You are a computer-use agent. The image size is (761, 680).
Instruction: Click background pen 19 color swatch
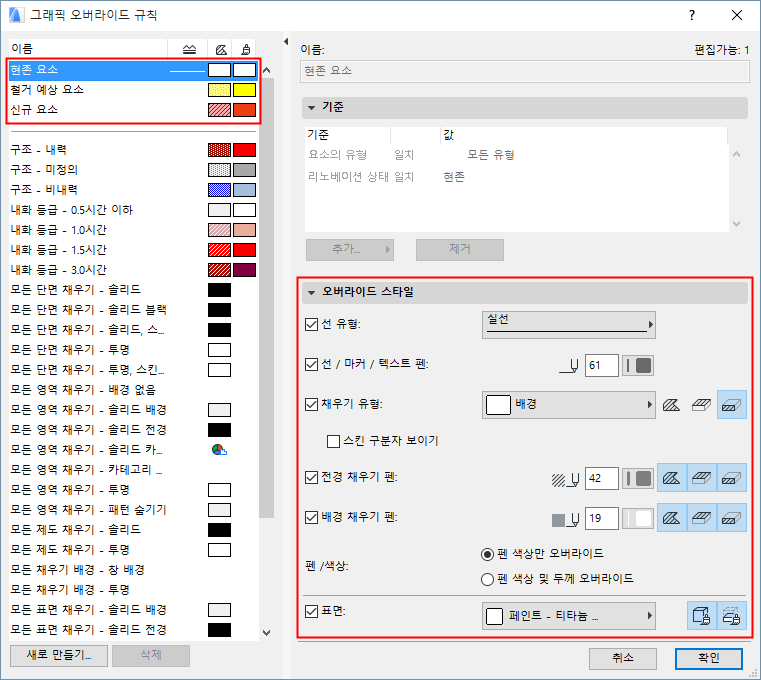click(x=638, y=518)
